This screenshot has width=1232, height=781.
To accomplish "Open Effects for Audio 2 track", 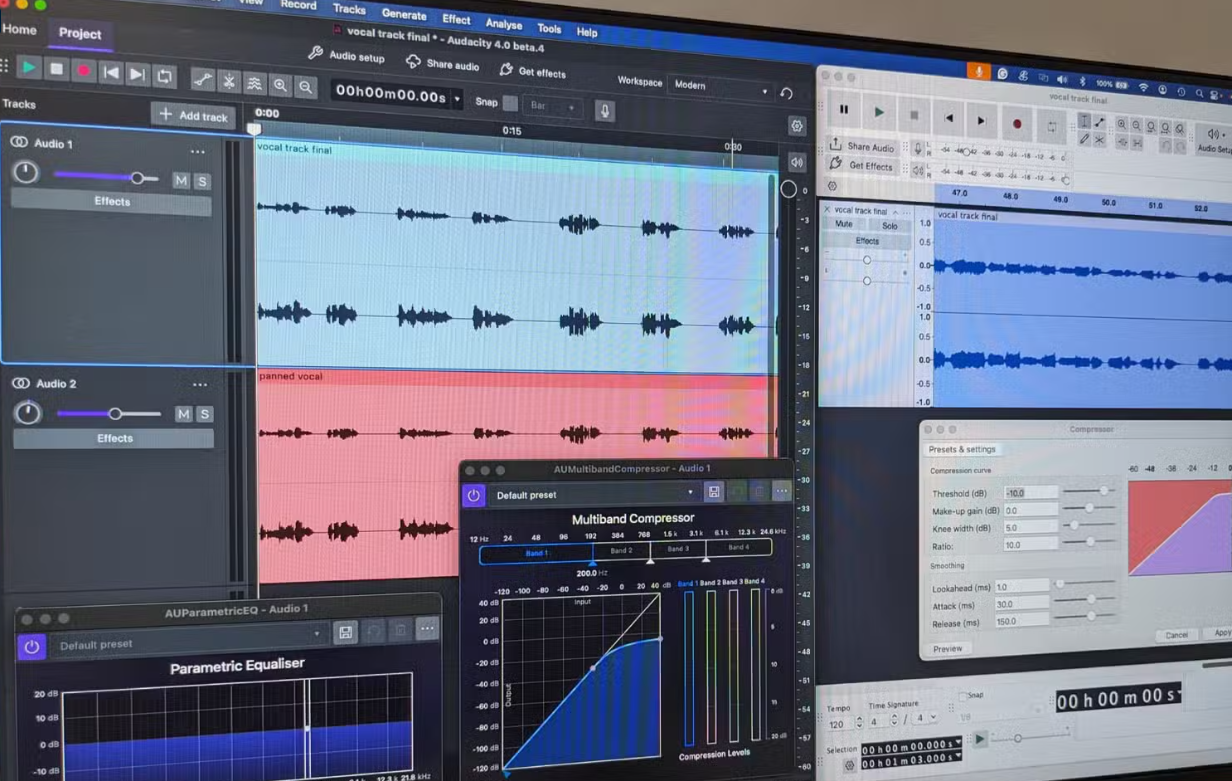I will pos(114,438).
